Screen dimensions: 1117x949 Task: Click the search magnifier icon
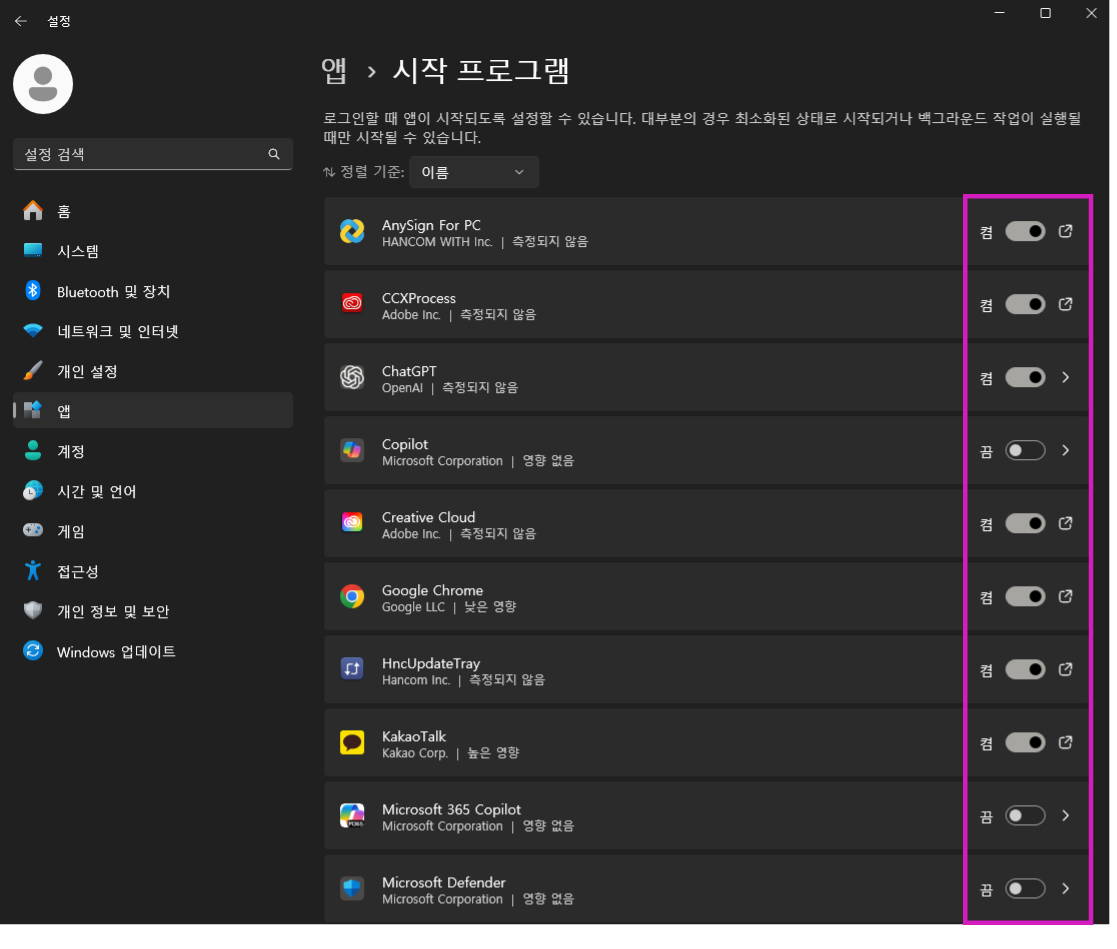point(274,154)
